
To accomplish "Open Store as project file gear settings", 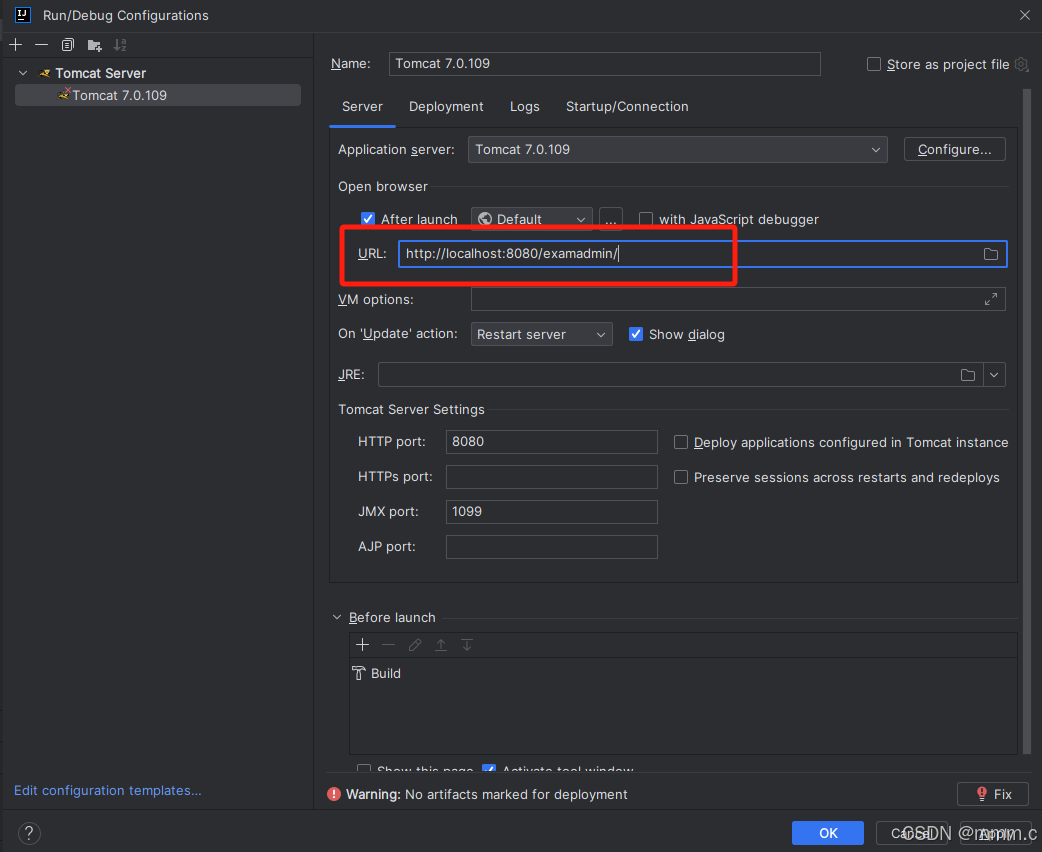I will [x=1022, y=64].
